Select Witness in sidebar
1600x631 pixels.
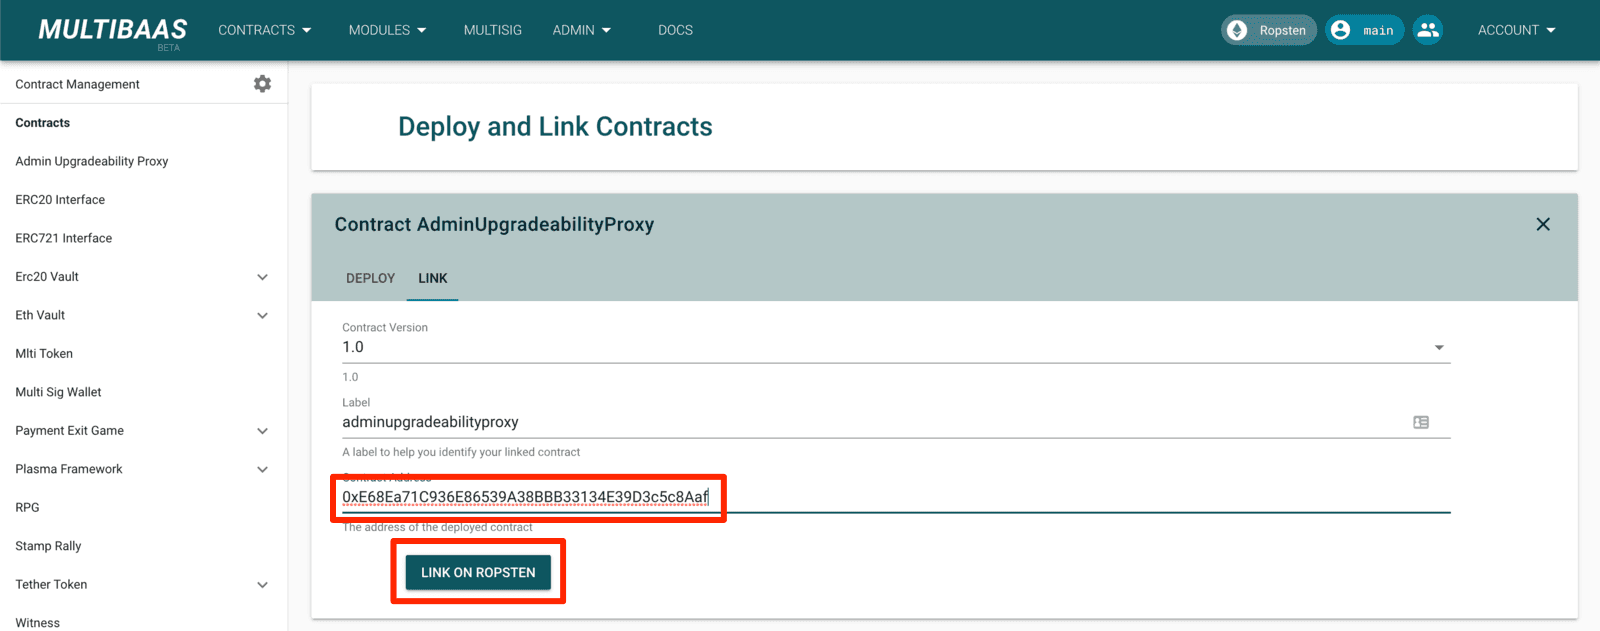click(x=37, y=623)
